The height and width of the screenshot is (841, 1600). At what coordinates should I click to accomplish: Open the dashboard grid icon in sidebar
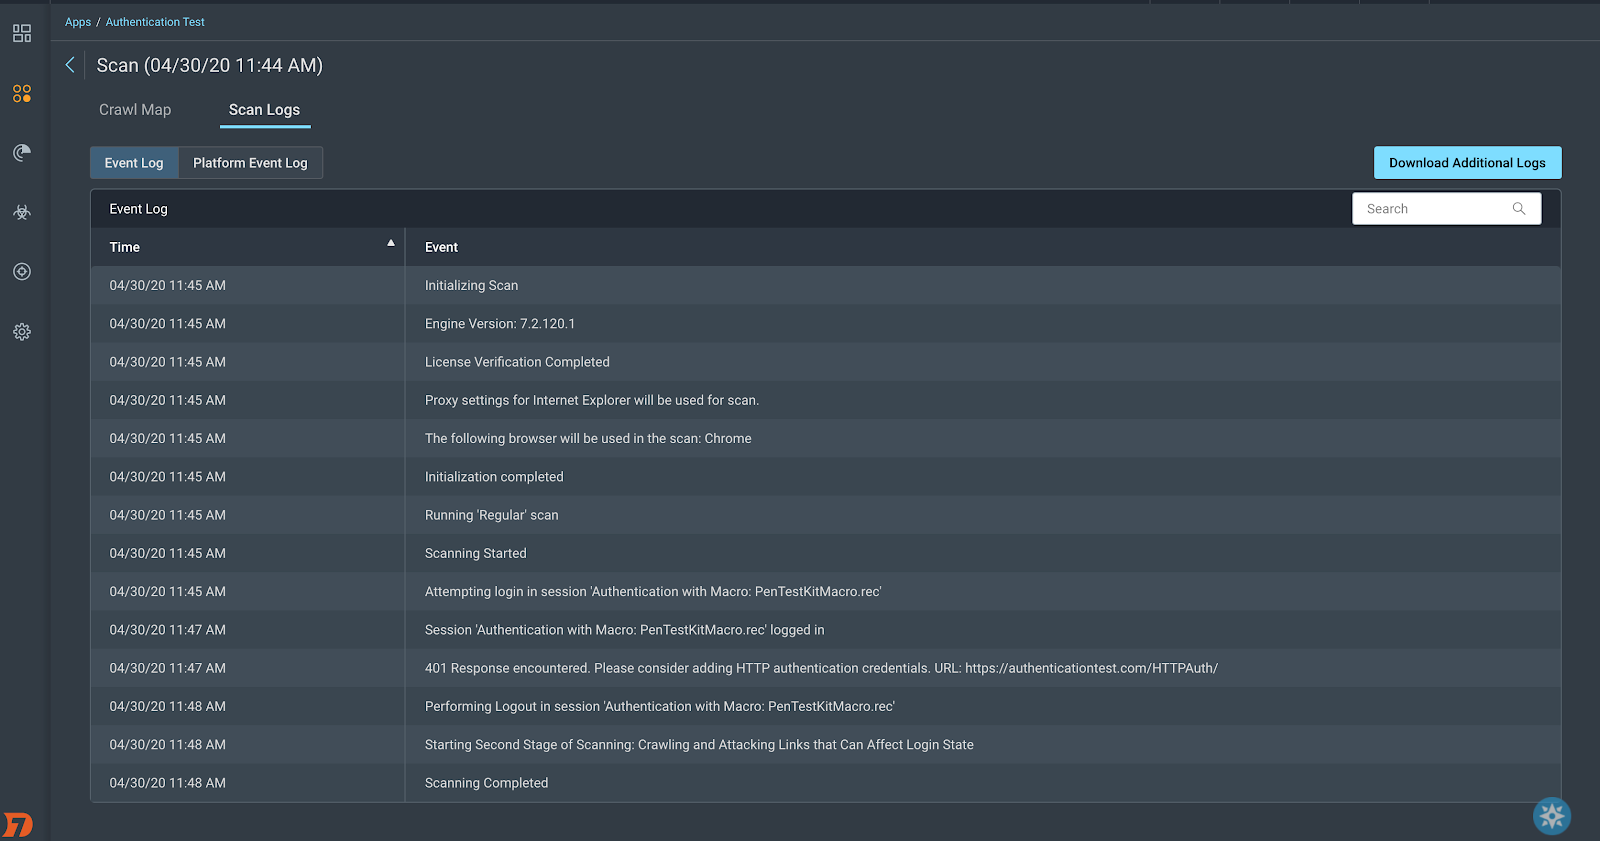22,33
